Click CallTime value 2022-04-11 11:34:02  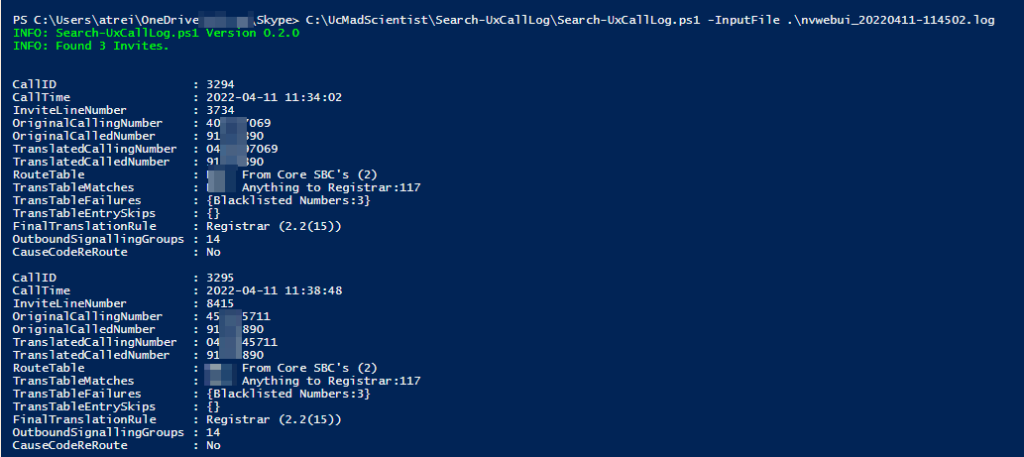(x=274, y=97)
